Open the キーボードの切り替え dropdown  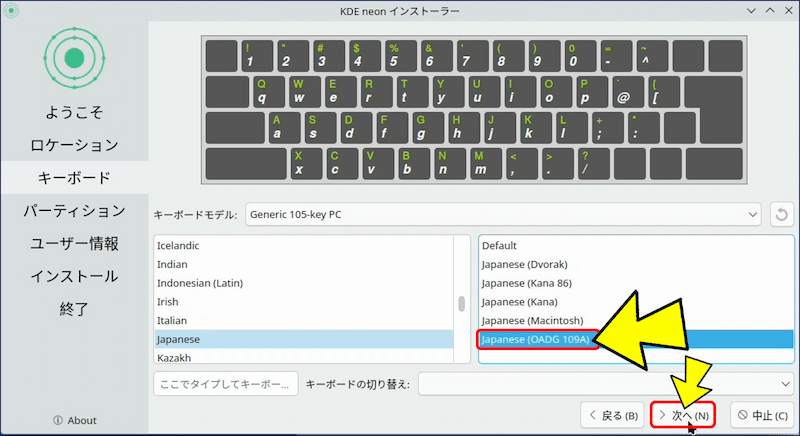pos(606,384)
